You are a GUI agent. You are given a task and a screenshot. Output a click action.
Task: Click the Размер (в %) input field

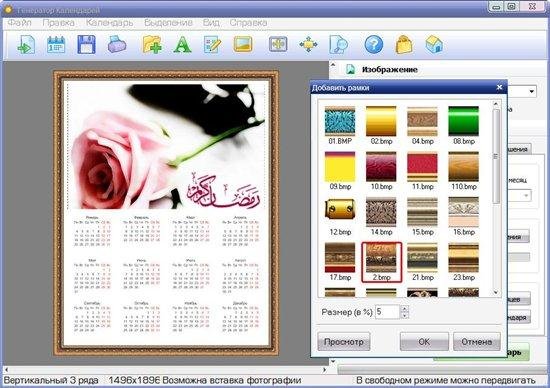coord(387,312)
